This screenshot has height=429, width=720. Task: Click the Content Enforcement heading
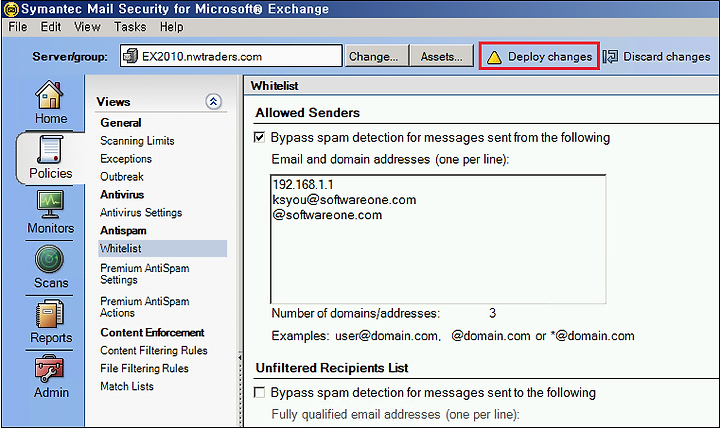(152, 332)
